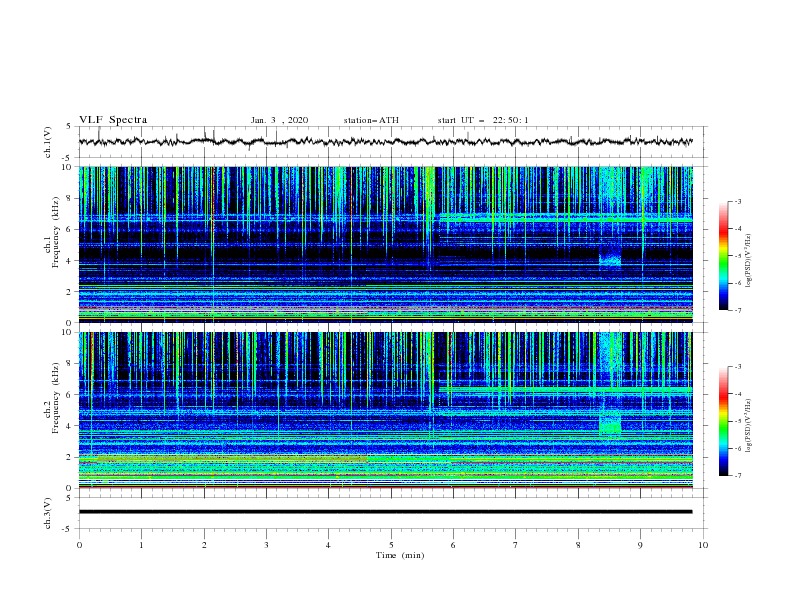
Task: Click tick label "3" on the time axis
Action: point(266,545)
